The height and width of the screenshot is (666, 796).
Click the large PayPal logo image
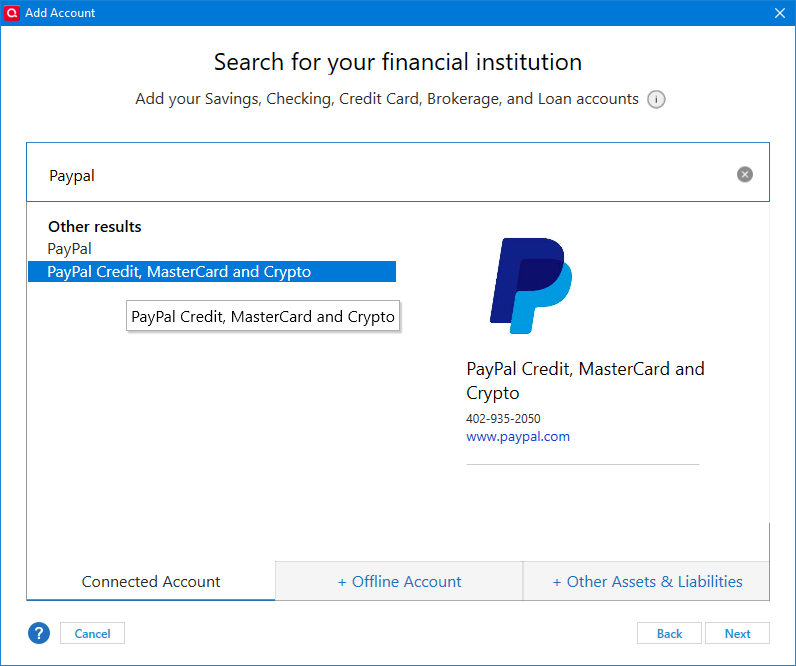coord(531,286)
